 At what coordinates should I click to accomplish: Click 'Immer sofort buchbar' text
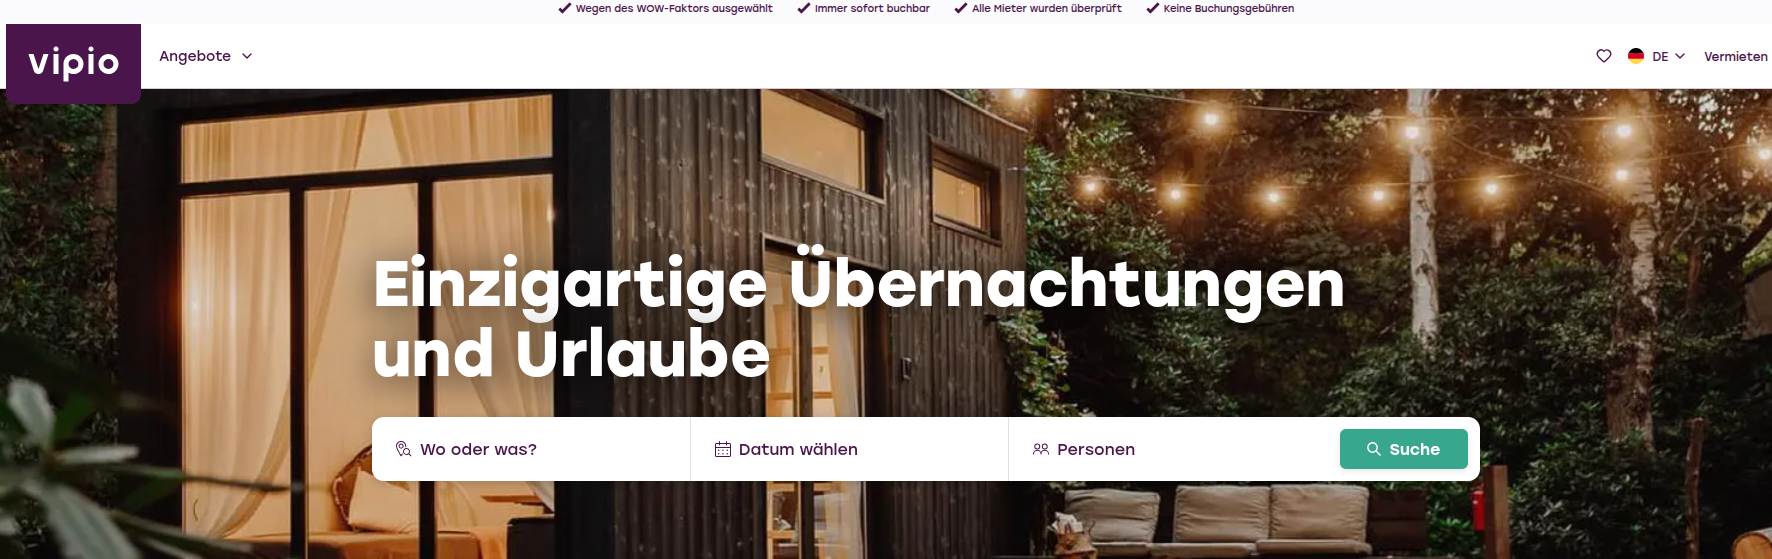click(872, 8)
